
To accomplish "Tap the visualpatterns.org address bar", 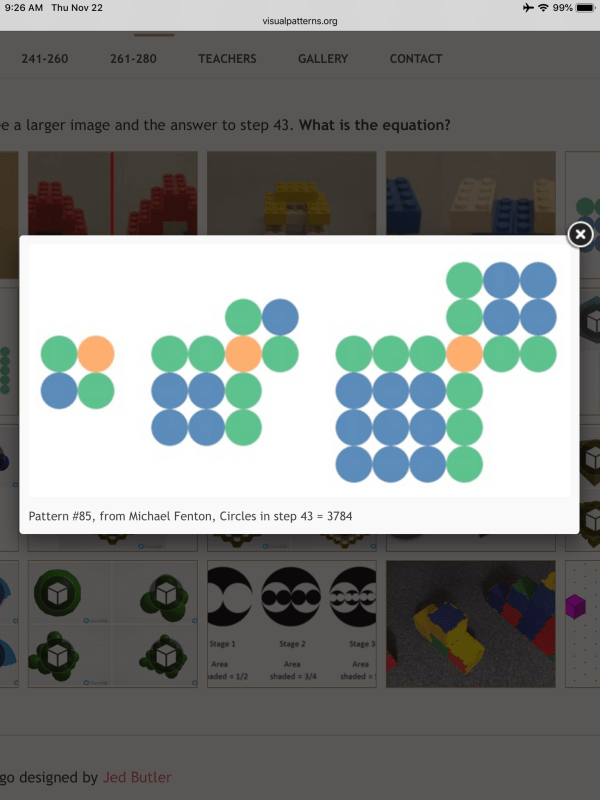I will (300, 20).
